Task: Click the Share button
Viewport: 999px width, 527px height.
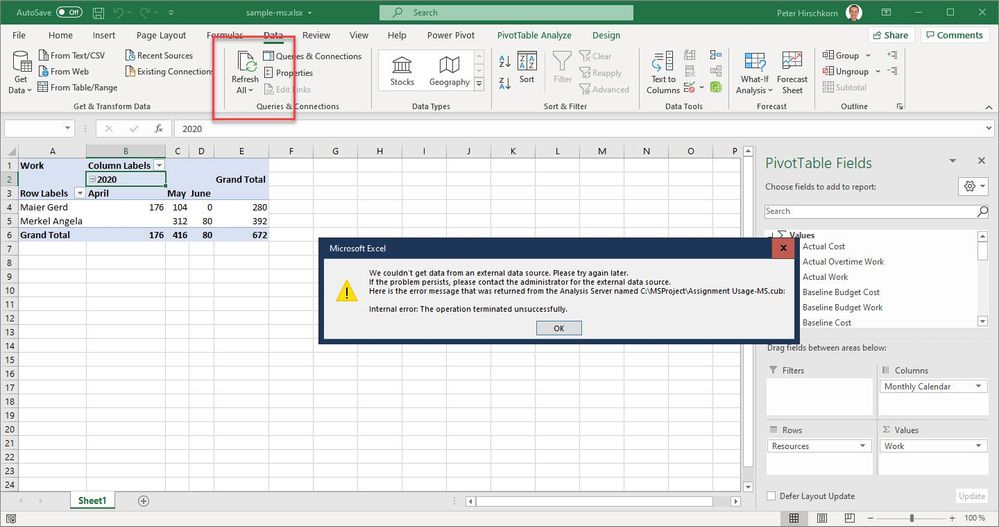Action: click(891, 35)
